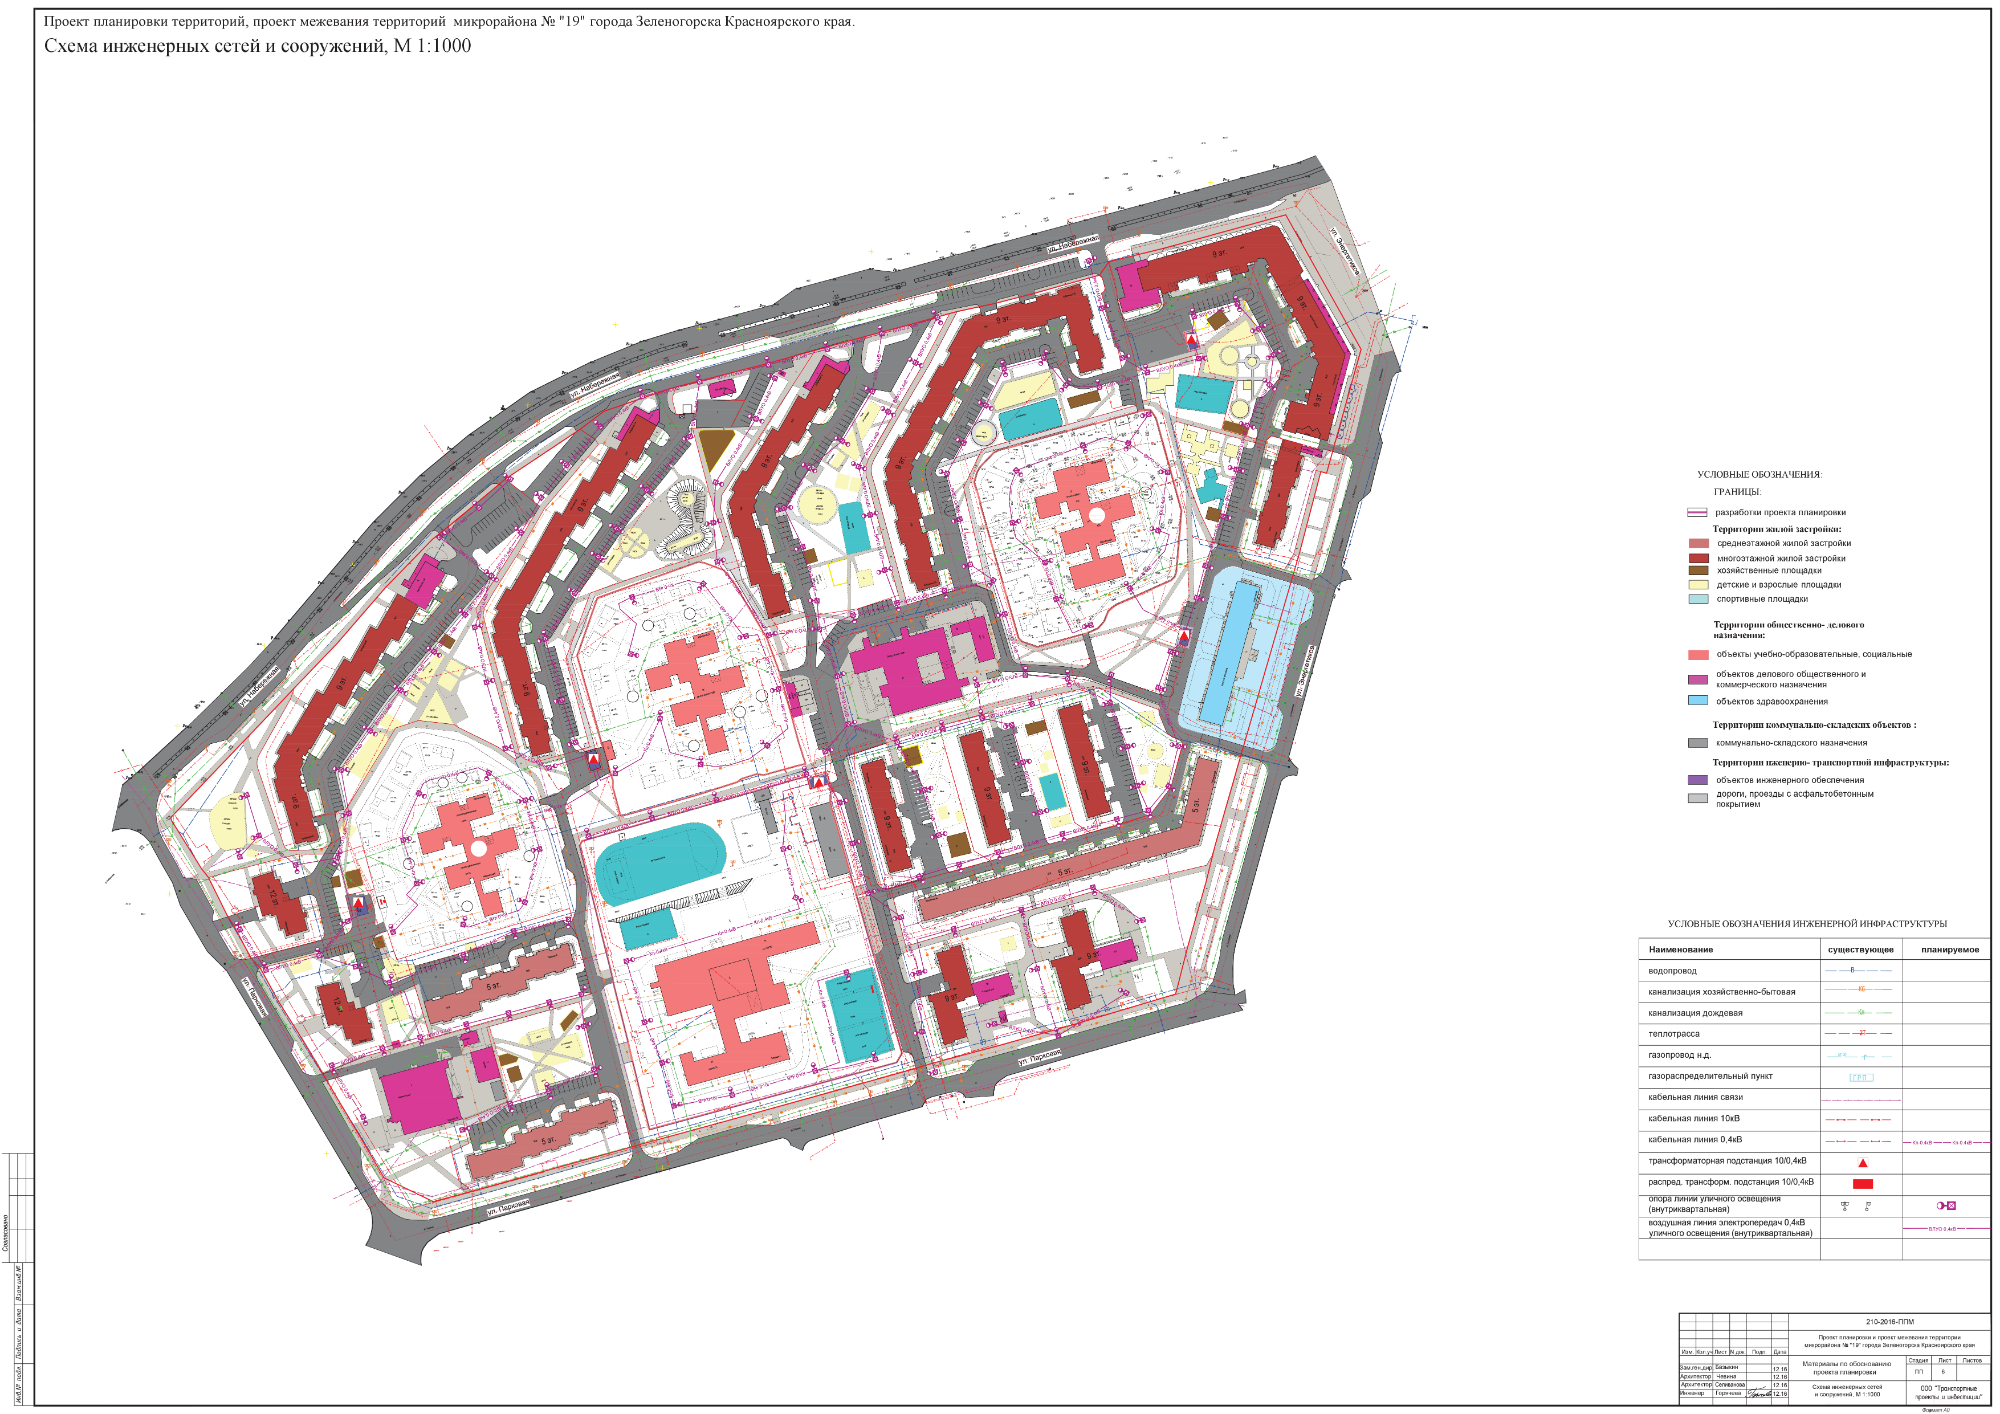
Task: Click the планируемое column header
Action: 1949,949
